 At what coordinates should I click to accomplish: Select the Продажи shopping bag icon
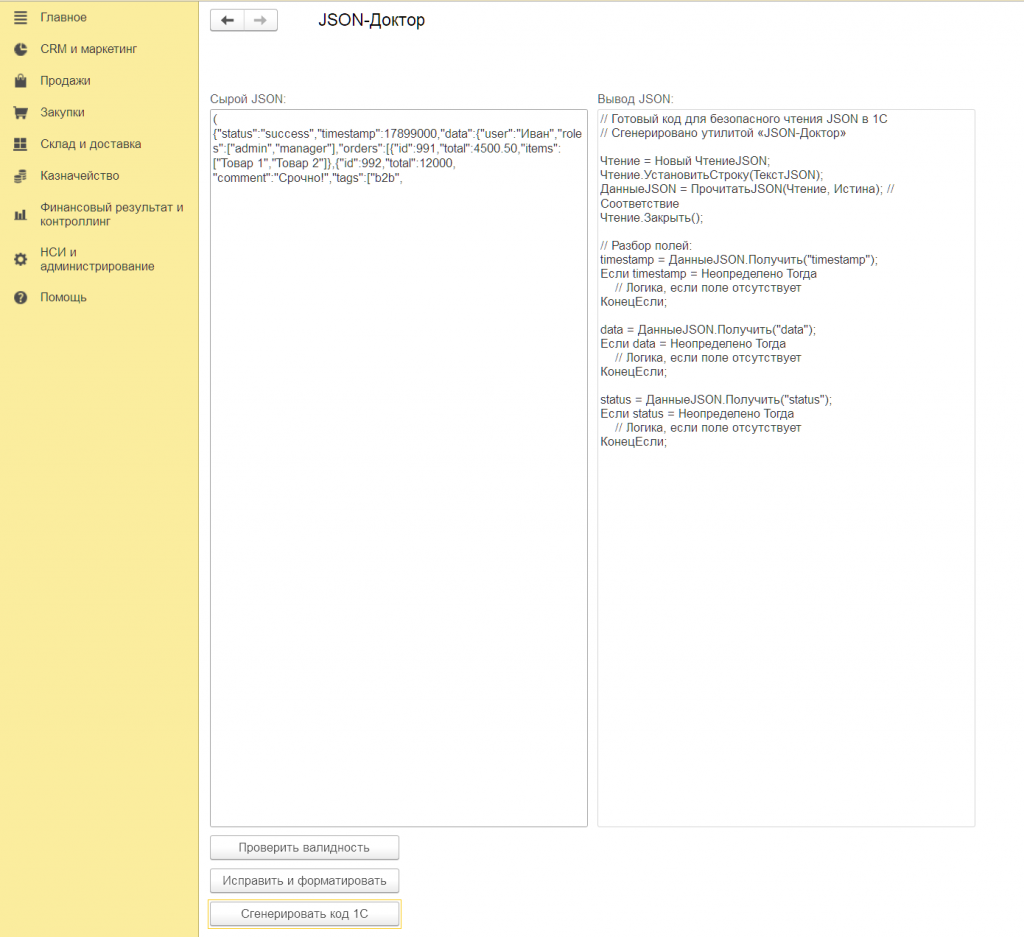coord(20,81)
